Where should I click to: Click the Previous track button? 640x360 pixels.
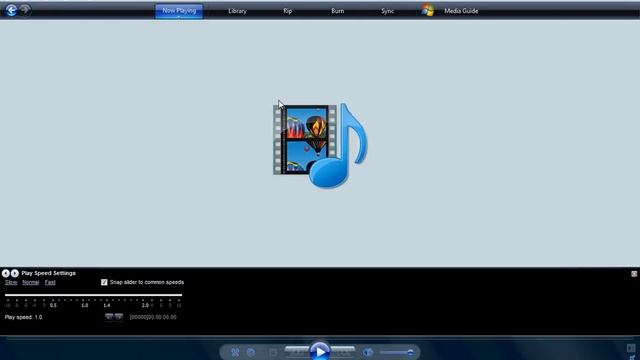click(297, 351)
